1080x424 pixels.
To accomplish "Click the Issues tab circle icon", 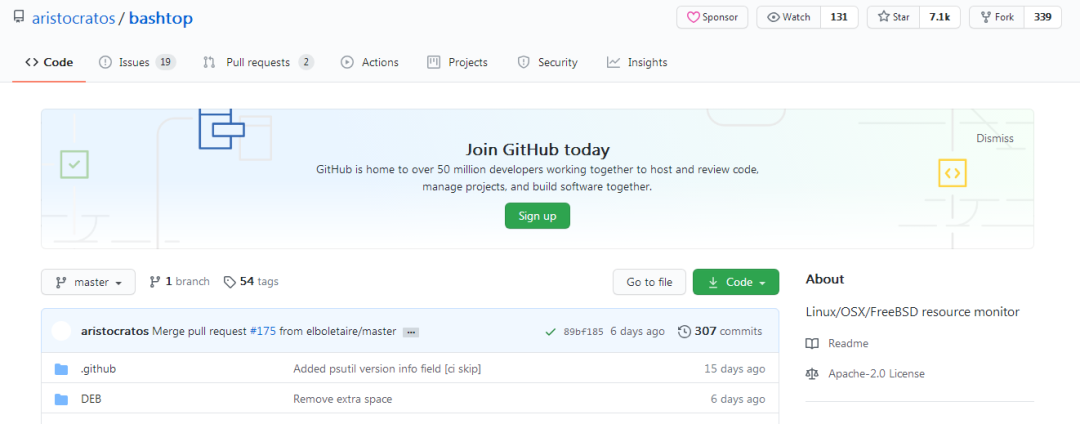I will click(105, 62).
